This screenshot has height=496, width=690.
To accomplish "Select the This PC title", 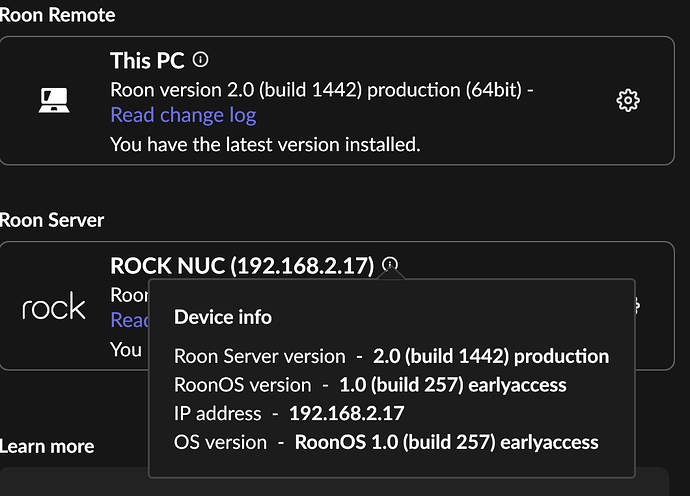I will click(147, 61).
